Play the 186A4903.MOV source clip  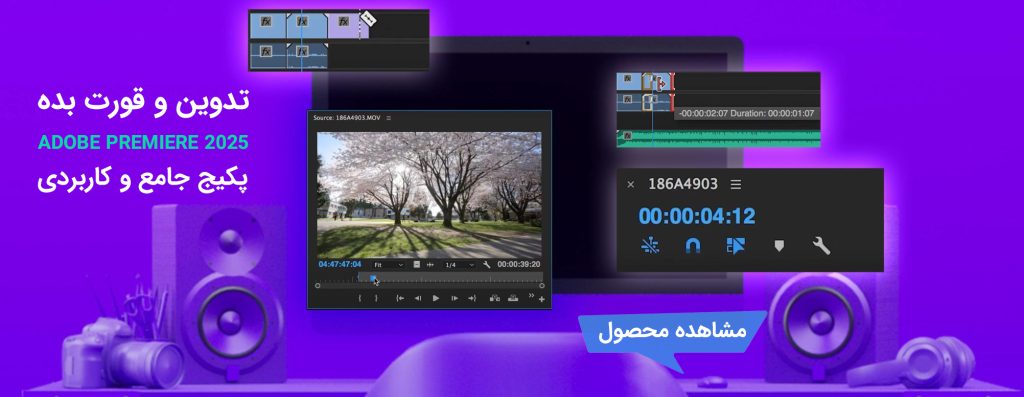tap(436, 298)
